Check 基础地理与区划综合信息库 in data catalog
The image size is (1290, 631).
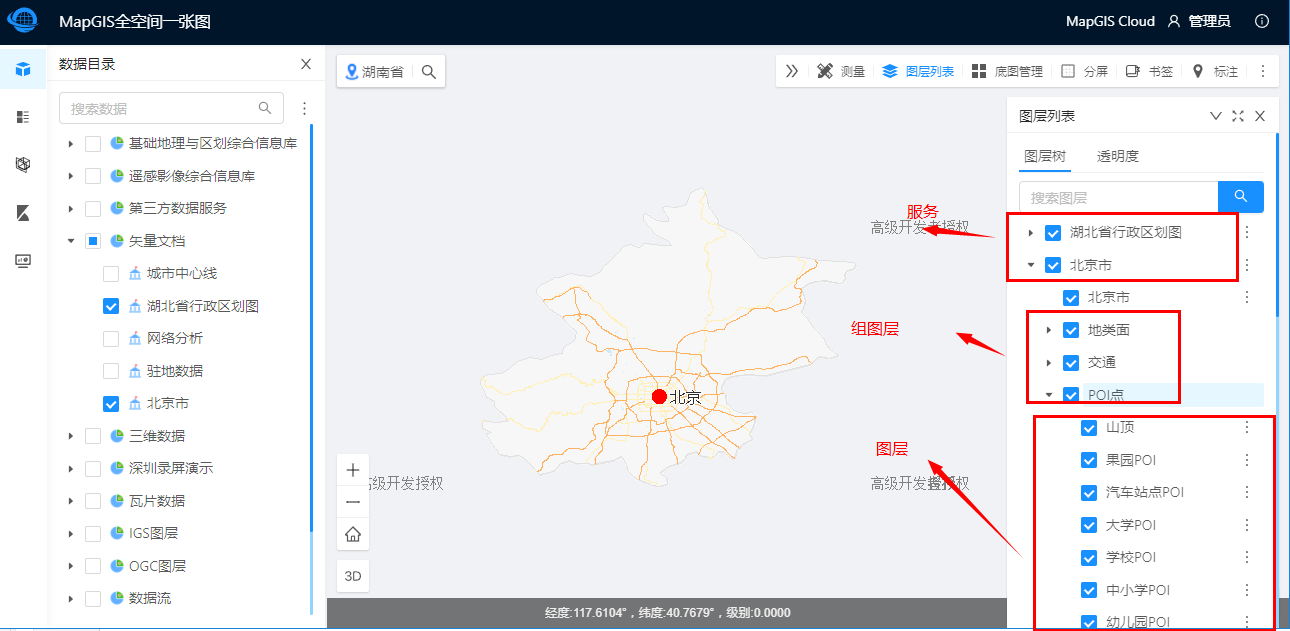click(93, 144)
